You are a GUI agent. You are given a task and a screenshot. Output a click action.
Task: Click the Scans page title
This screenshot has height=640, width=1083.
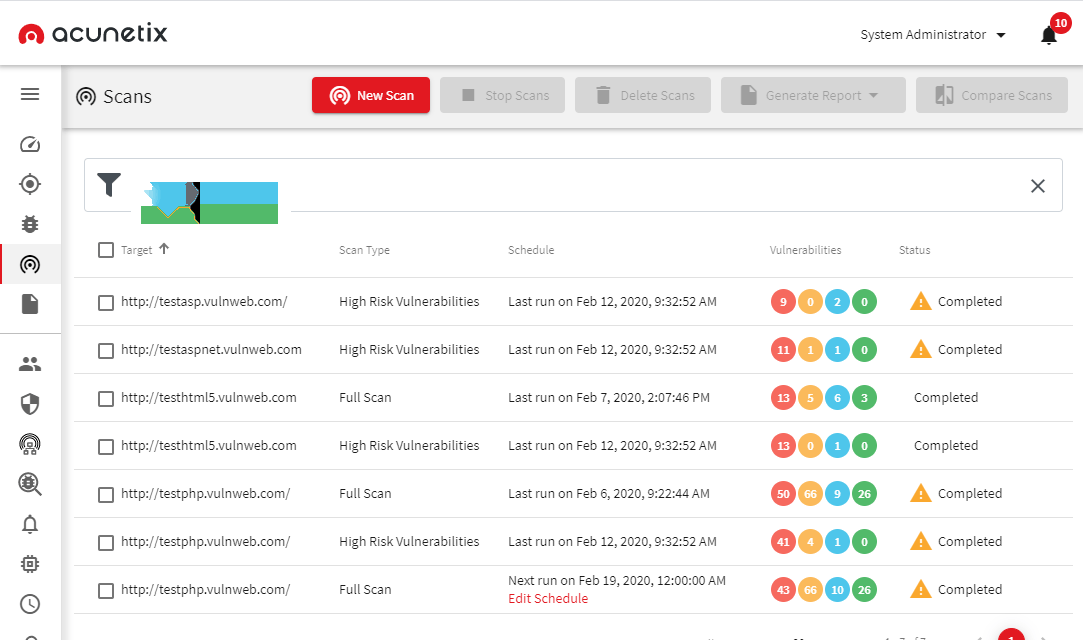127,97
